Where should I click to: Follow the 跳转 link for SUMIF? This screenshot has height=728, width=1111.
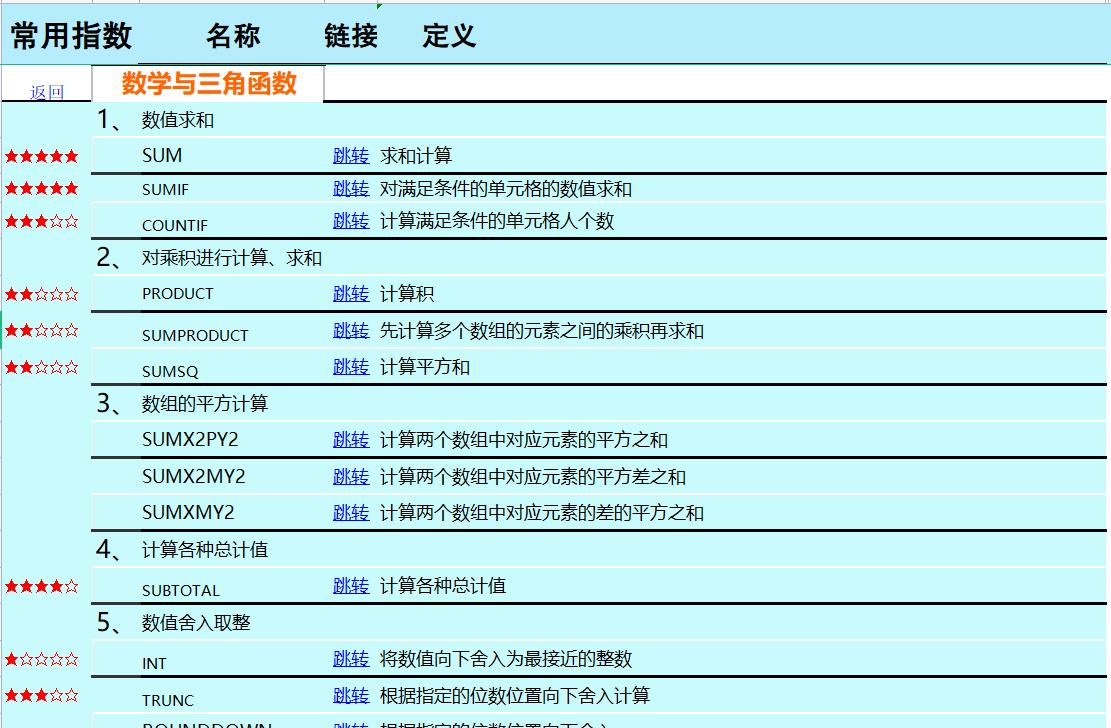[351, 189]
